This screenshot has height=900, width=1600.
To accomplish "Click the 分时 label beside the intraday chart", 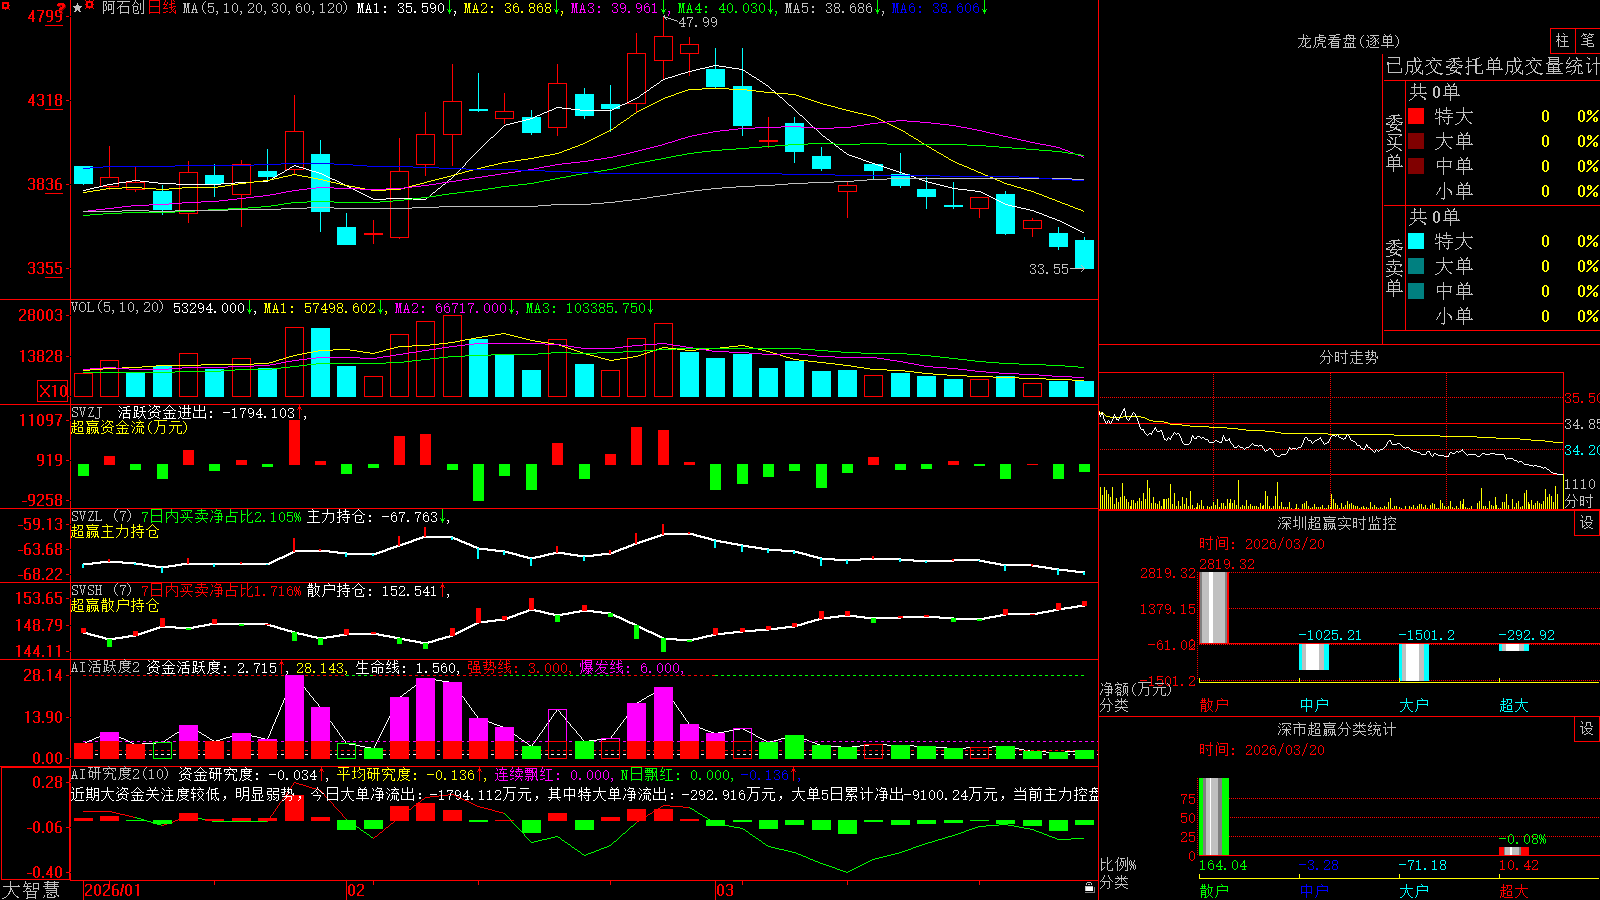I will click(1579, 501).
